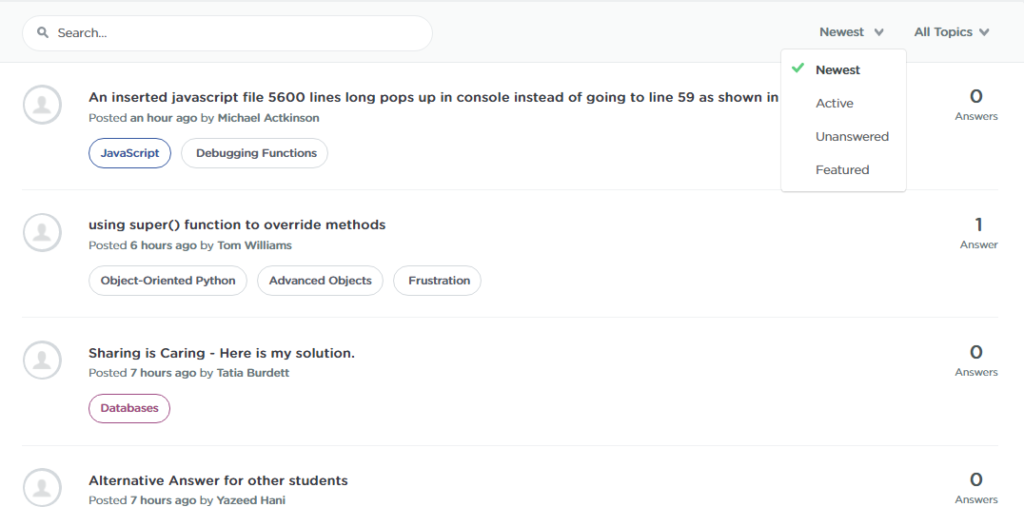Viewport: 1024px width, 507px height.
Task: Open Michael Actkinson's avatar icon
Action: pos(42,105)
